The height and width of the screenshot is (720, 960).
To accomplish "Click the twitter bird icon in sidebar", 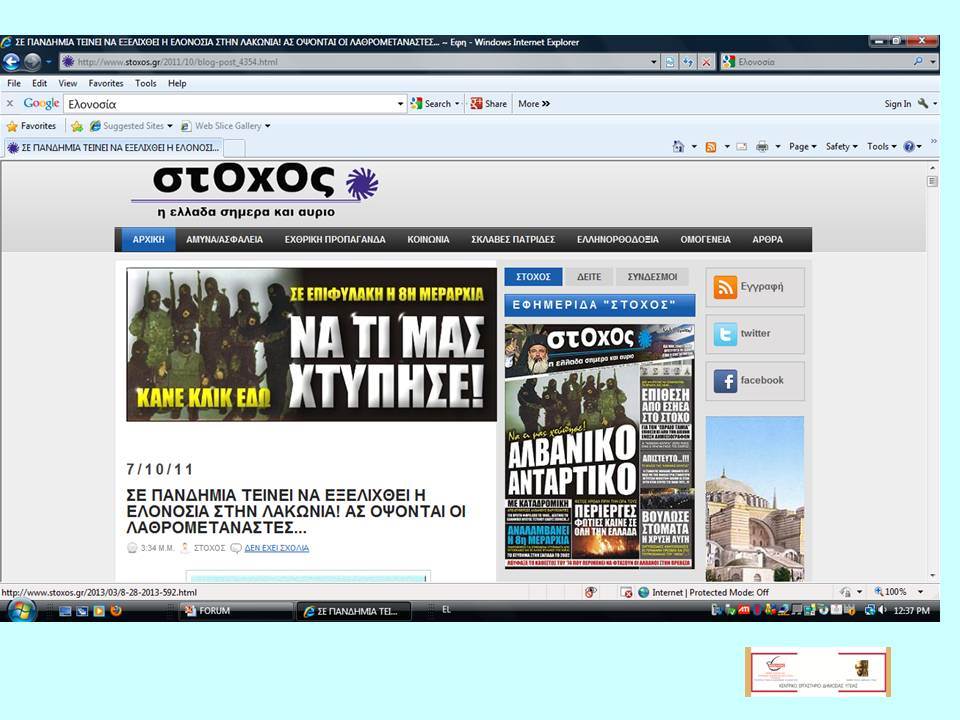I will pyautogui.click(x=725, y=334).
